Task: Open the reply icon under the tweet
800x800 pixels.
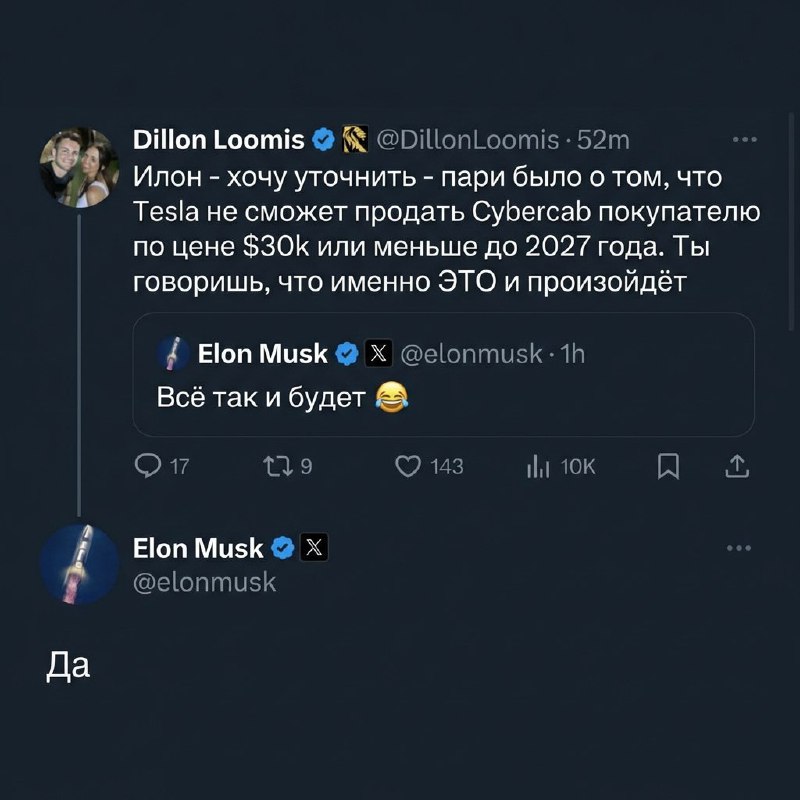Action: click(146, 465)
